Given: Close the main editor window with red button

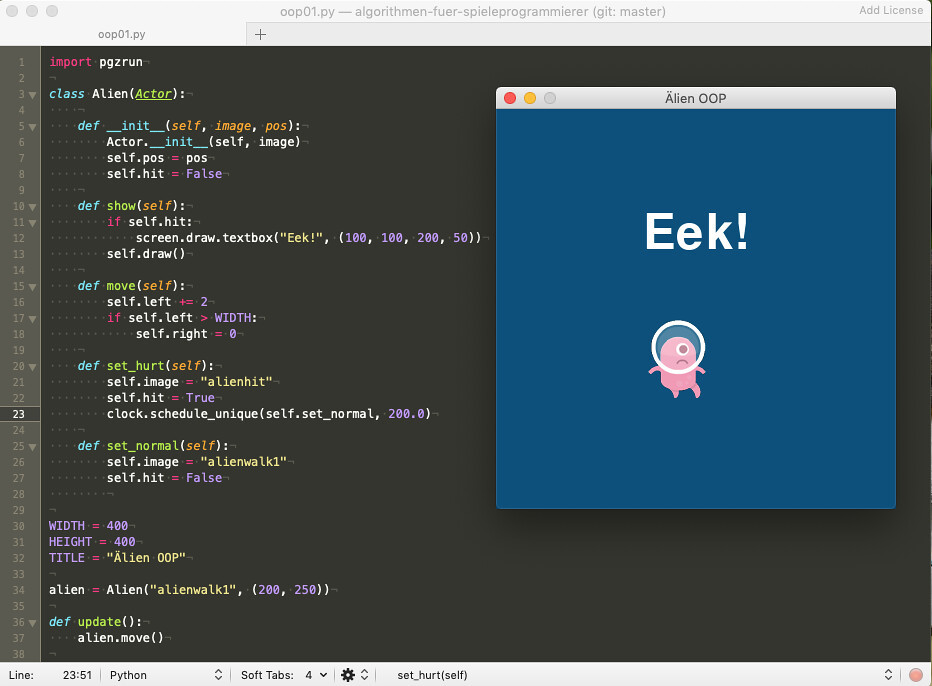Looking at the screenshot, I should (x=12, y=11).
